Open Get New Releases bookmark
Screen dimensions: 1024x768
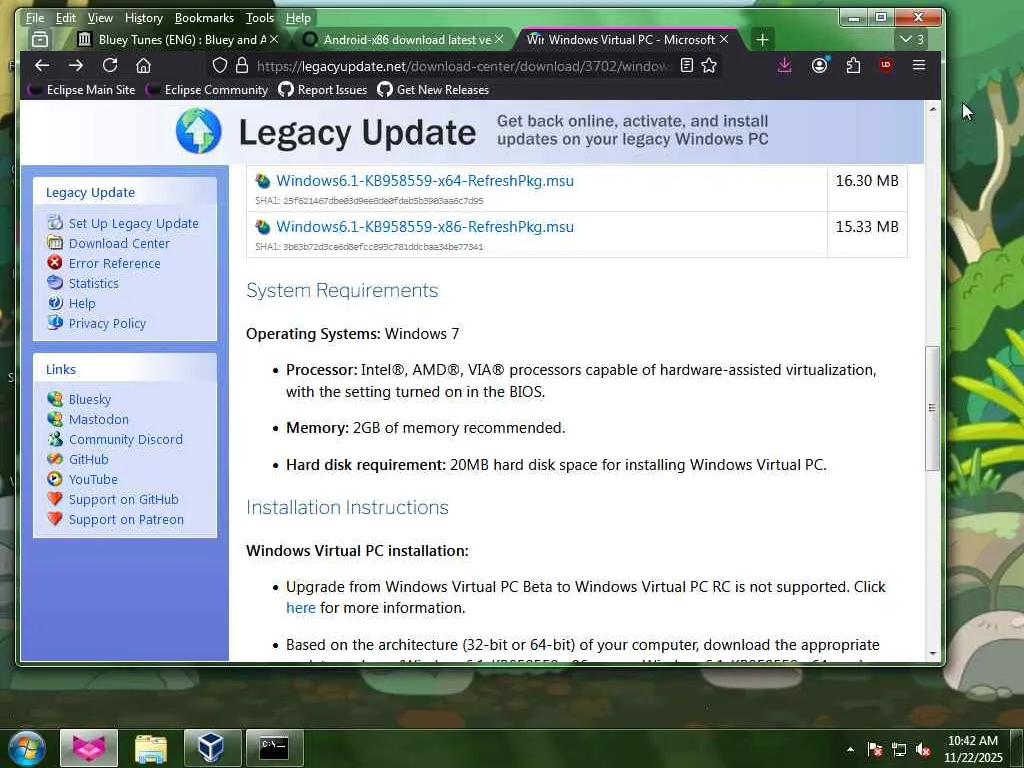pos(434,89)
